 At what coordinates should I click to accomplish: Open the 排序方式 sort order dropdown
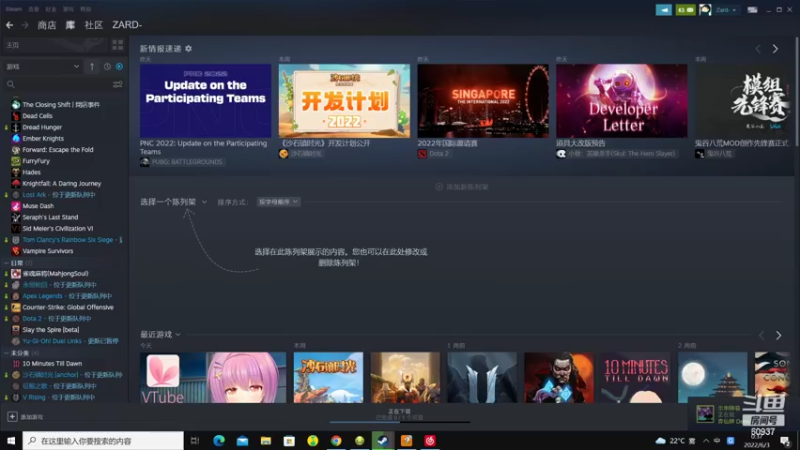coord(279,202)
